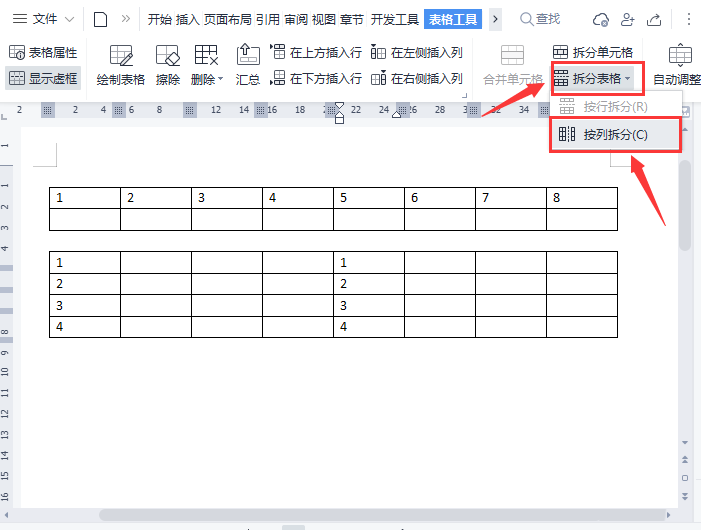Click the horizontal scrollbar thumb
The width and height of the screenshot is (701, 530).
(382, 515)
